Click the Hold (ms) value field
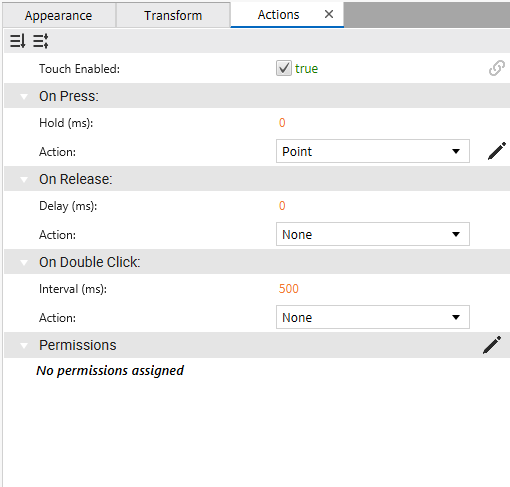The height and width of the screenshot is (487, 510). coord(282,123)
